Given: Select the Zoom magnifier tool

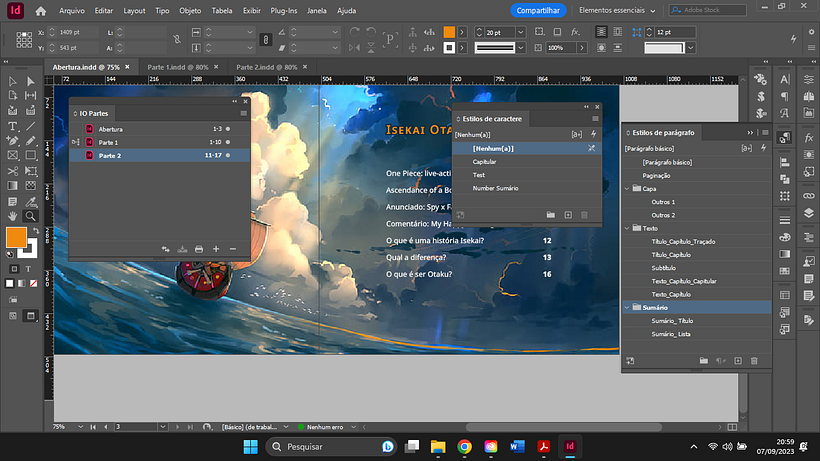Looking at the screenshot, I should point(30,216).
